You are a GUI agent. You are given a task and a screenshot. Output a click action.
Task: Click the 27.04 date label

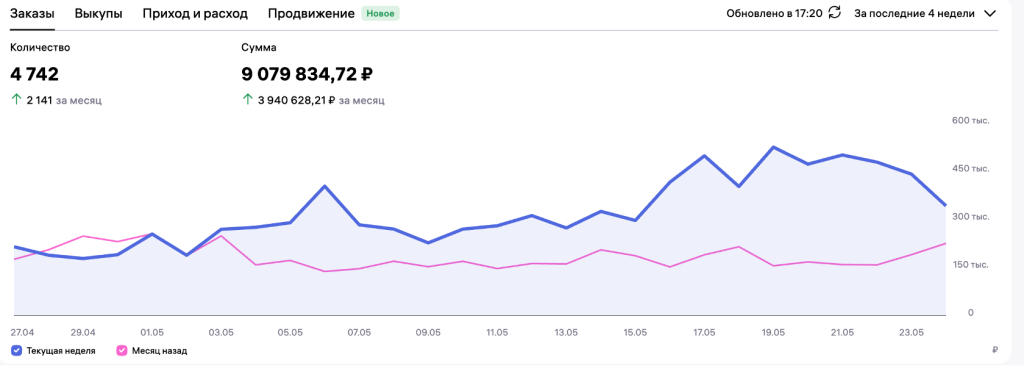tap(21, 332)
